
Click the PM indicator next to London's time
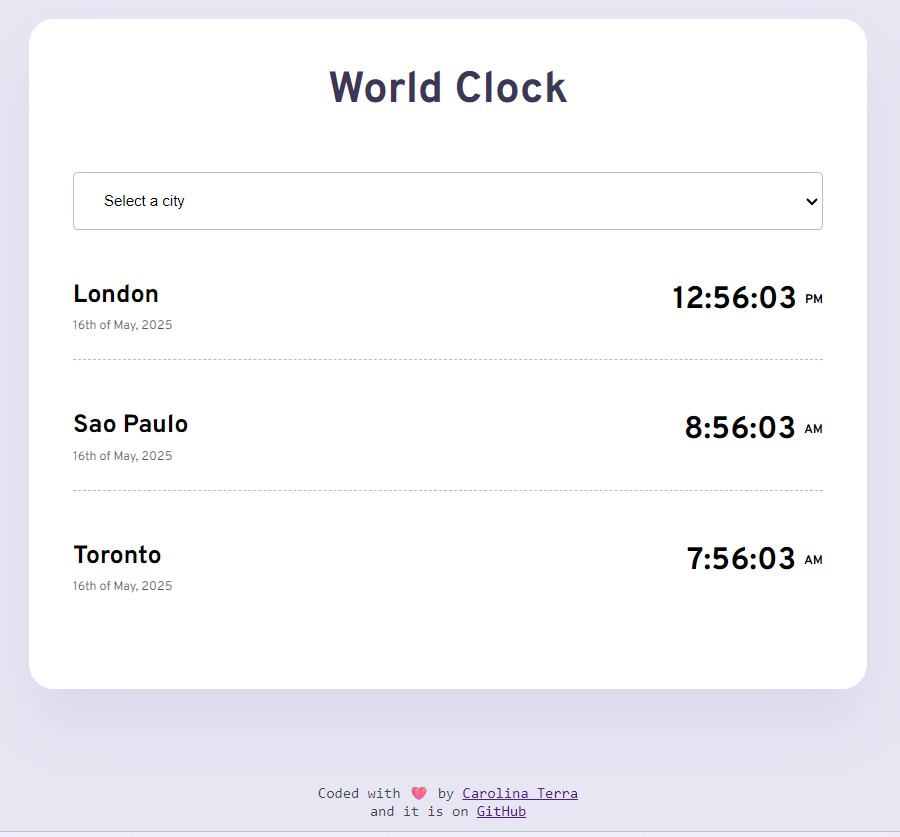point(814,298)
